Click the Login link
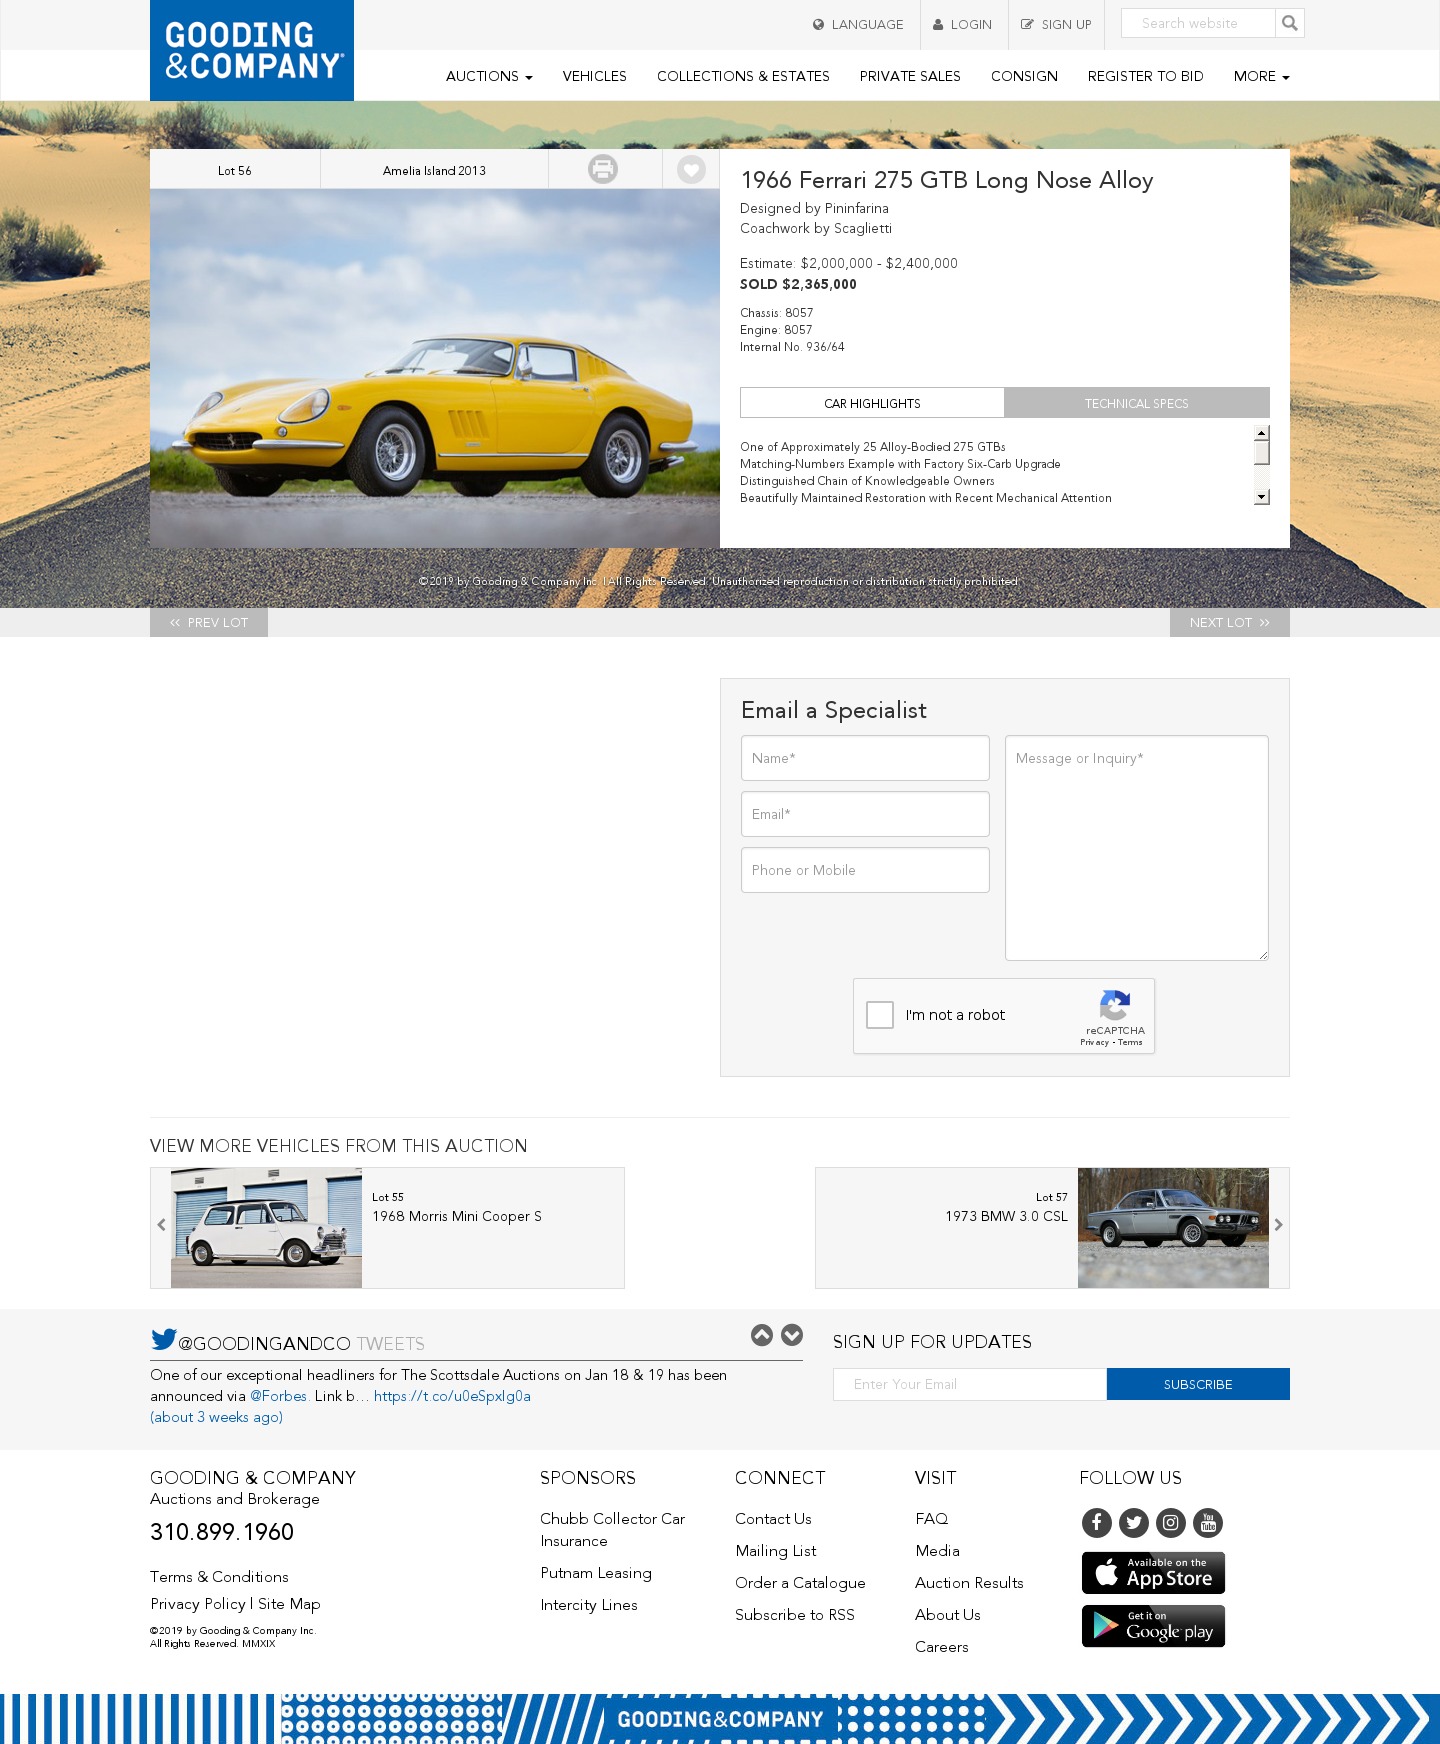The image size is (1440, 1744). [962, 24]
